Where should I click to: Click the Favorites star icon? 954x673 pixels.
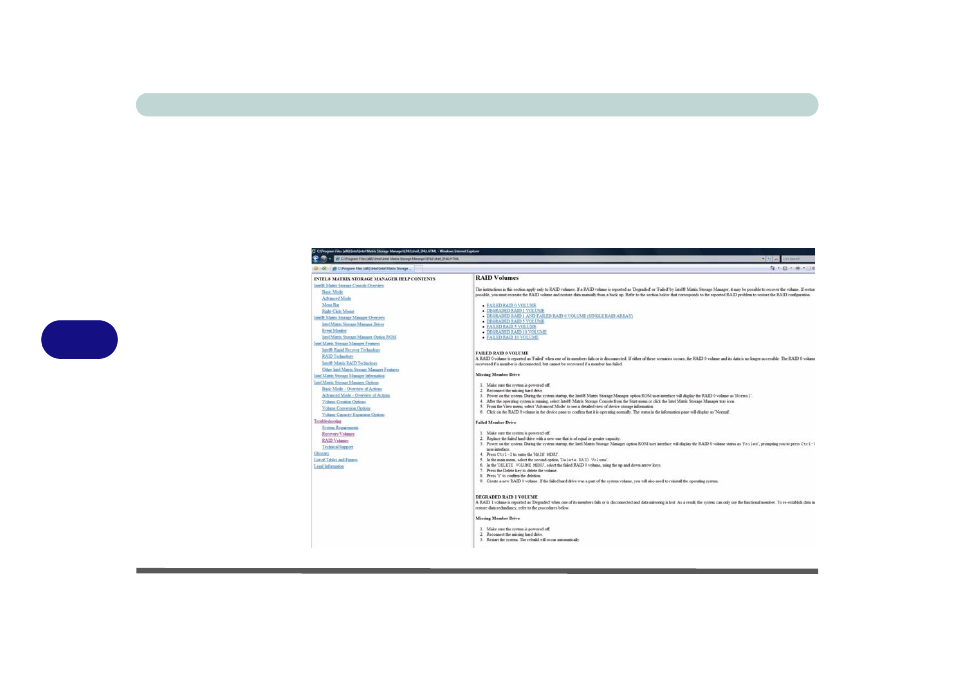coord(316,268)
